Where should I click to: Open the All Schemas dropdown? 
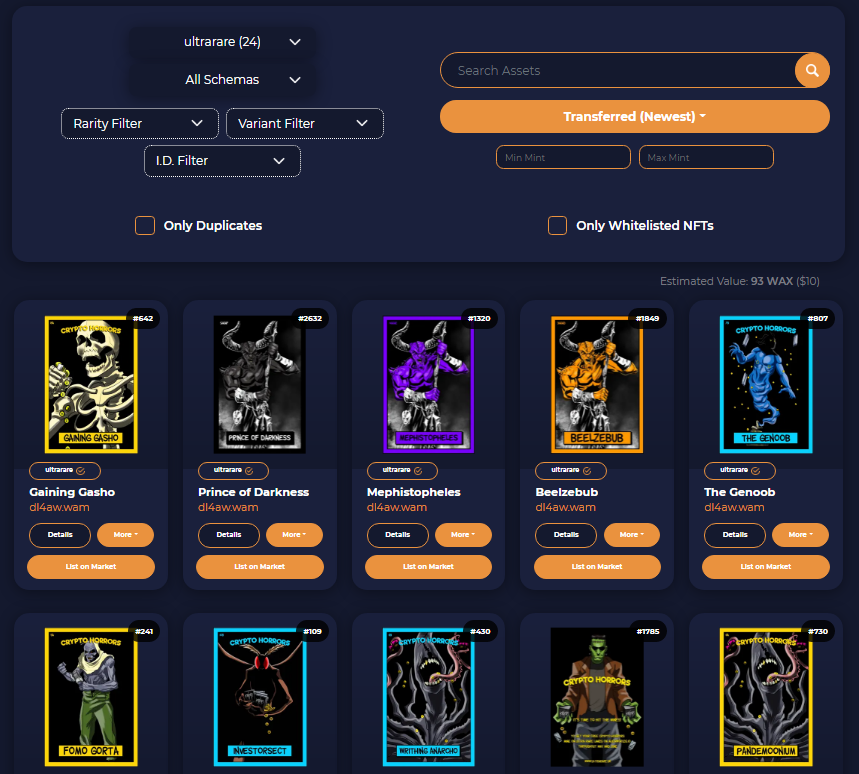[x=222, y=79]
